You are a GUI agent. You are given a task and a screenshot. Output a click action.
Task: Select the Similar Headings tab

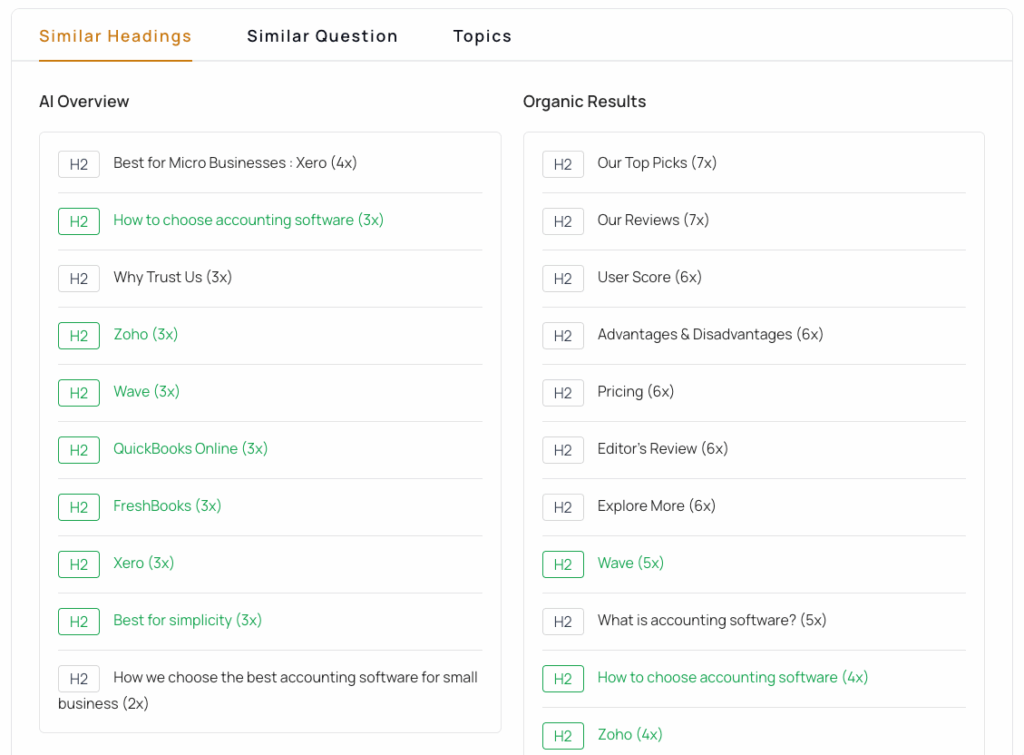click(x=116, y=36)
